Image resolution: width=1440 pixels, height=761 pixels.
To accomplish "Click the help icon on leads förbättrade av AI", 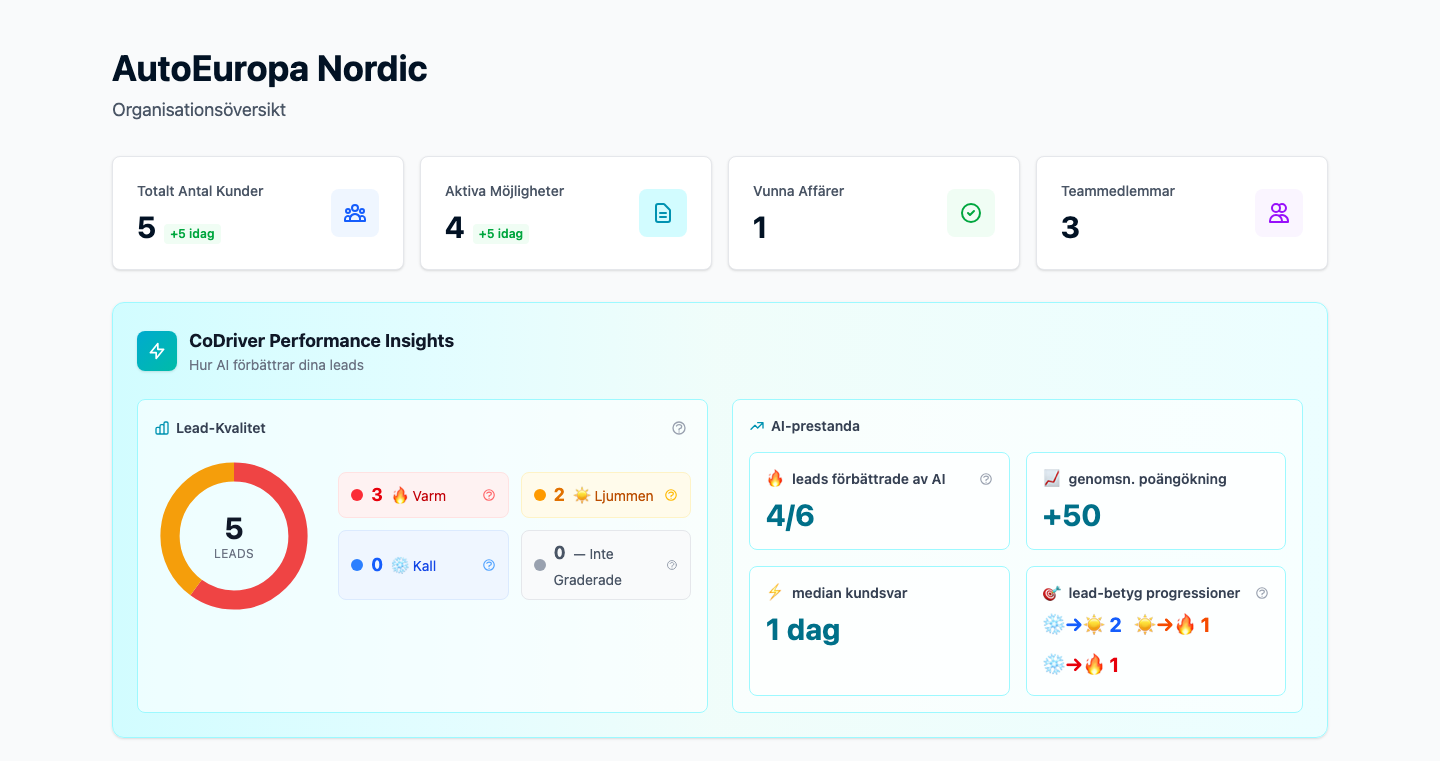I will click(x=985, y=479).
